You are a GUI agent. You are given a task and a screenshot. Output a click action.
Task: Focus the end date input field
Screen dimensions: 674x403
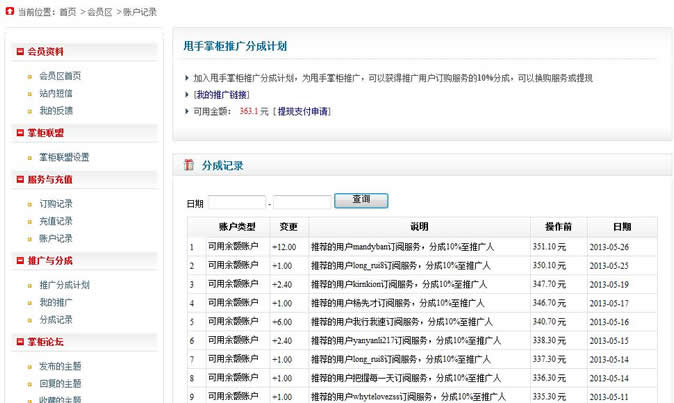pos(302,202)
